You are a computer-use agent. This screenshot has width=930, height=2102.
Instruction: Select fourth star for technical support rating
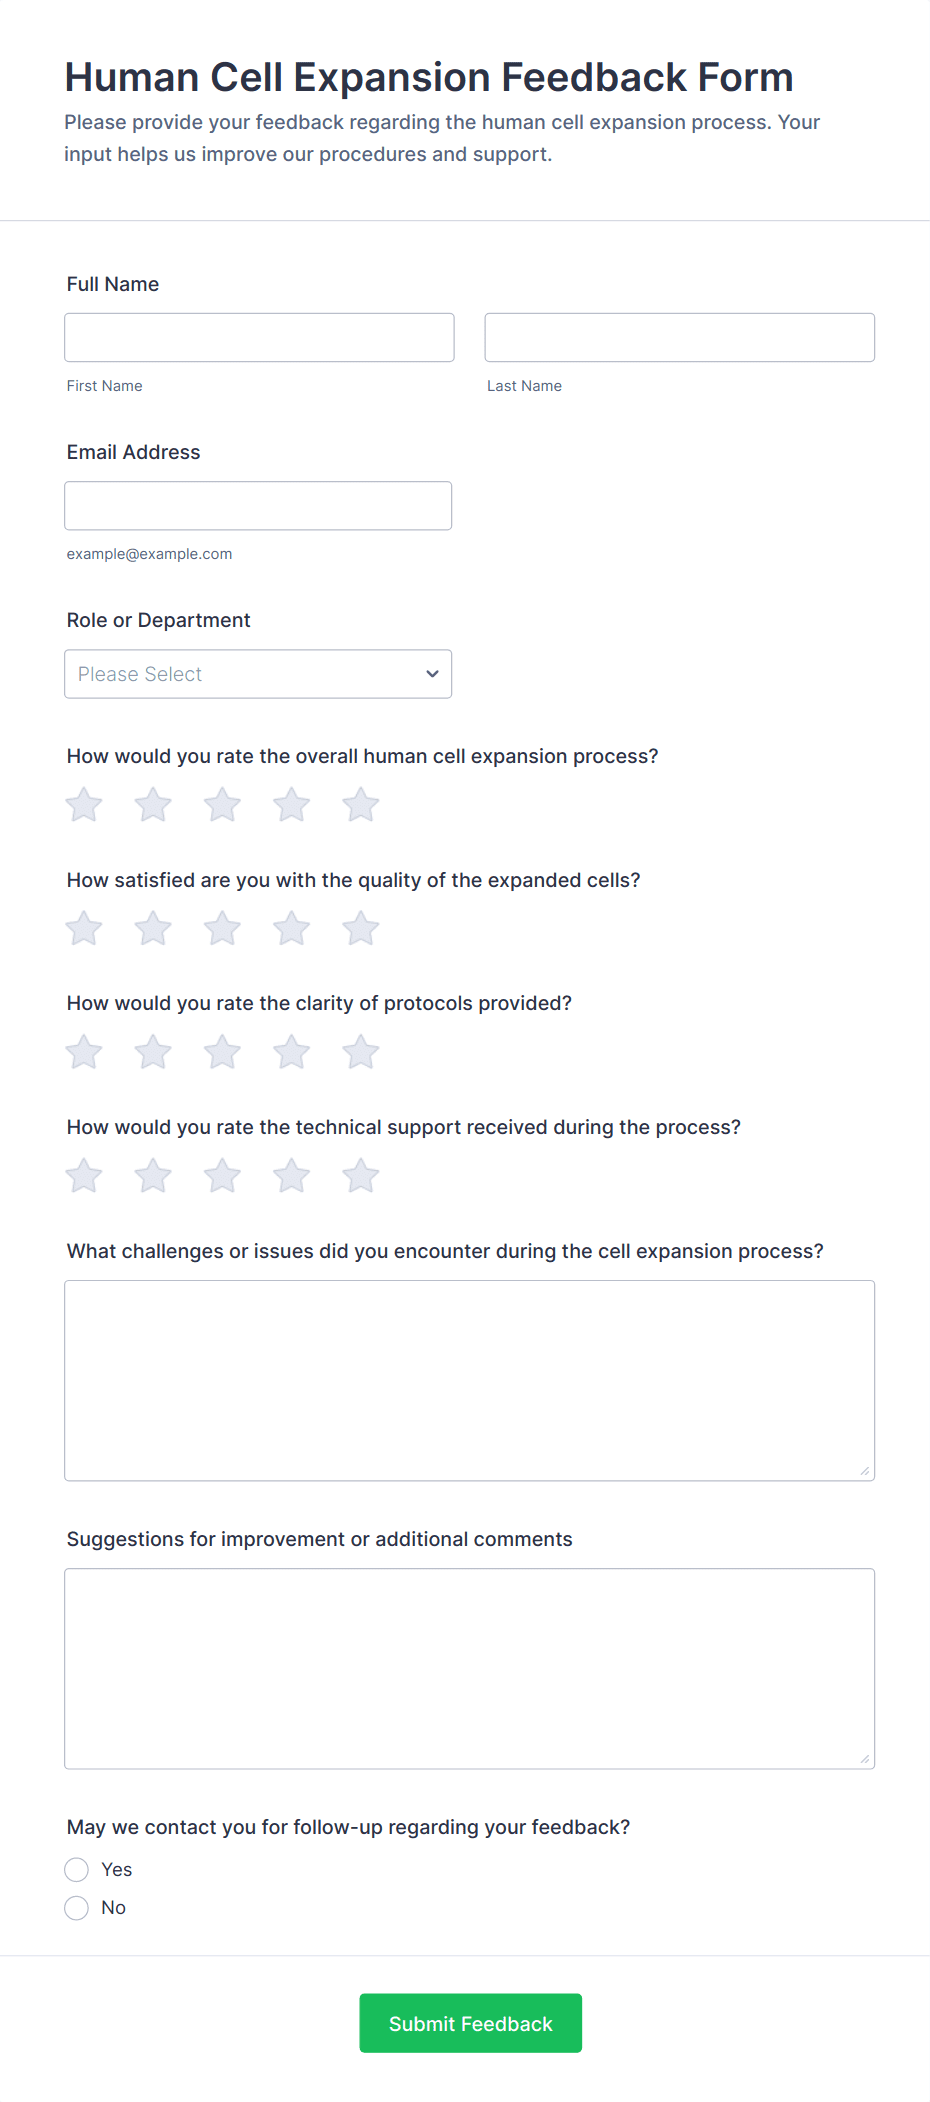coord(291,1176)
